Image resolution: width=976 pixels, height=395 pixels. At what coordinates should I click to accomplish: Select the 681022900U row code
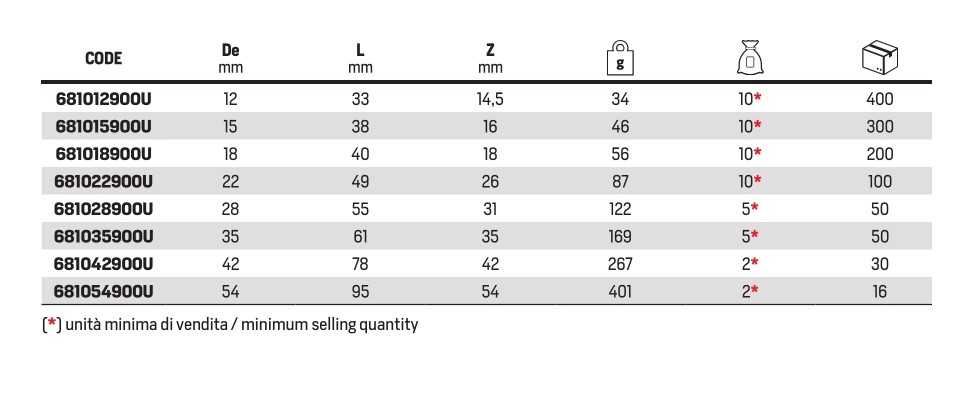(x=104, y=182)
